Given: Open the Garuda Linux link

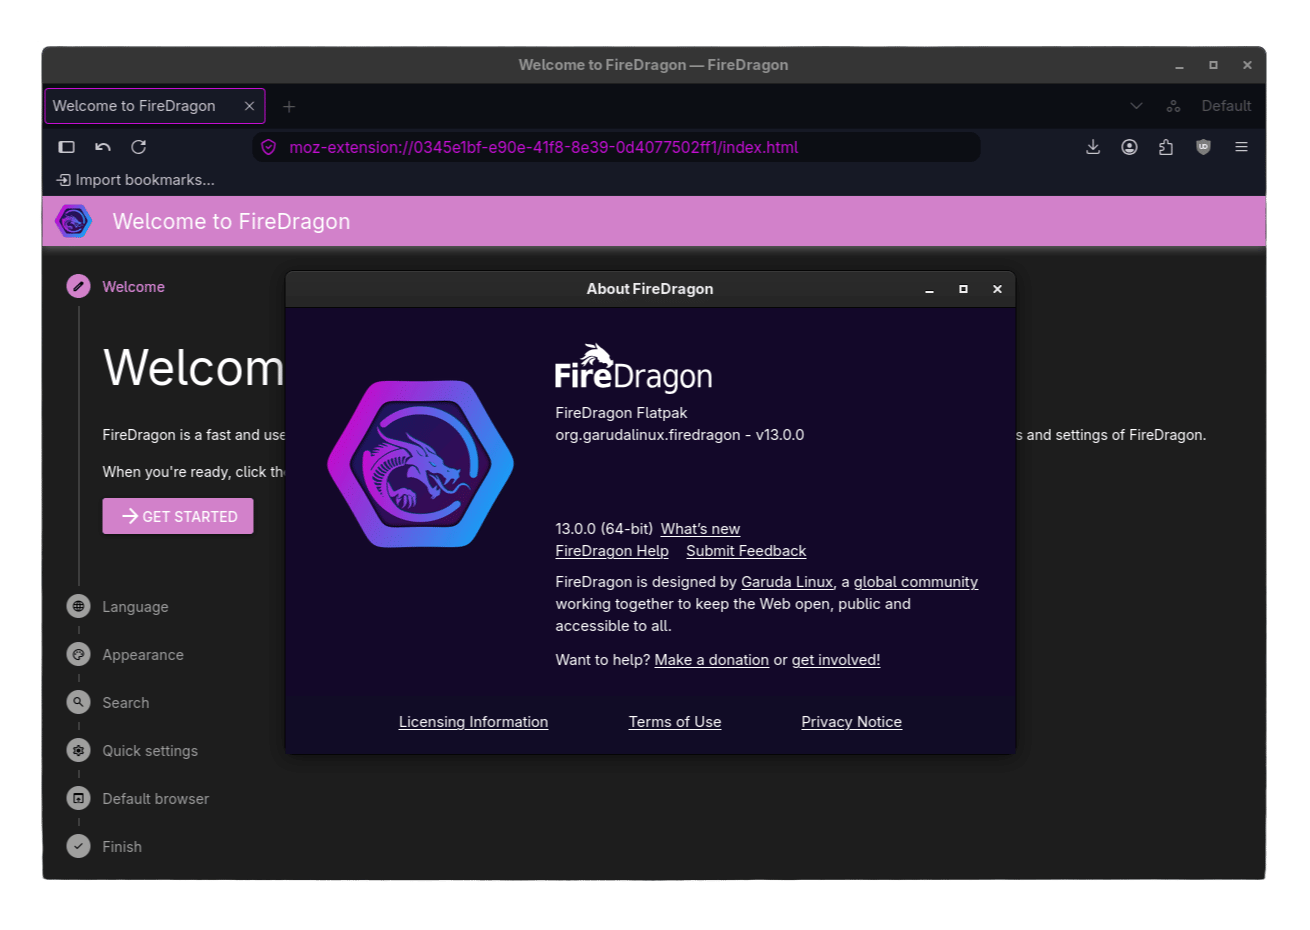Looking at the screenshot, I should coord(787,582).
